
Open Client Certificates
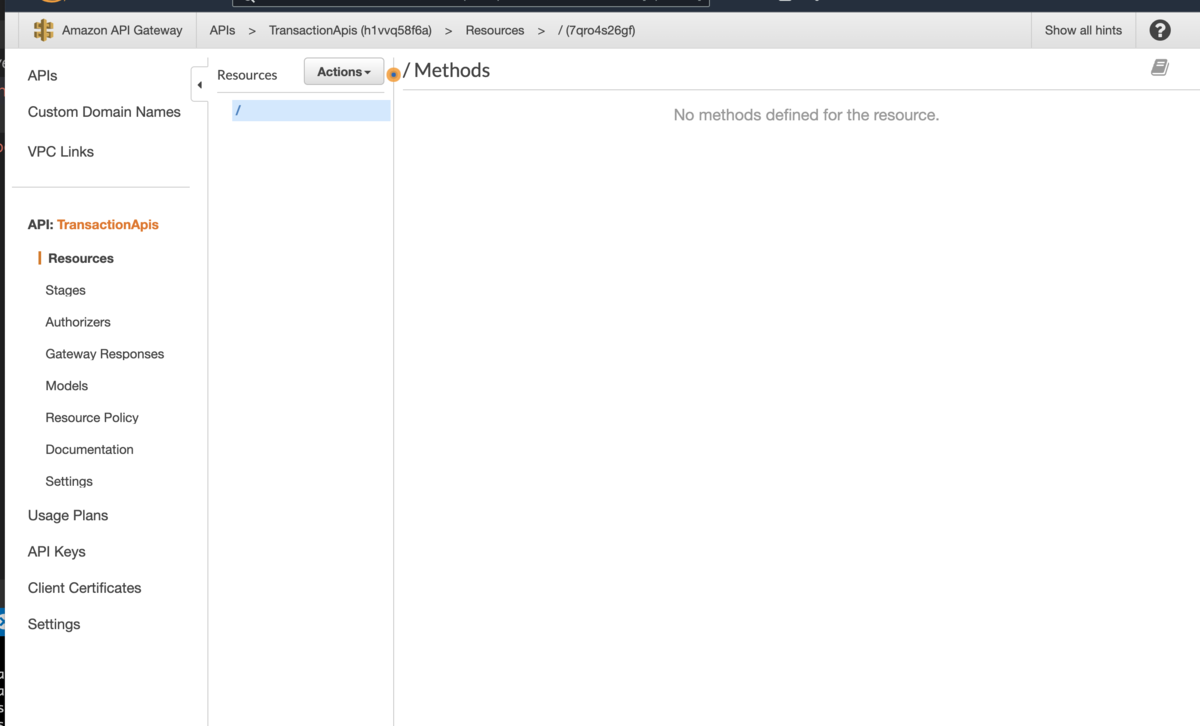pos(85,588)
